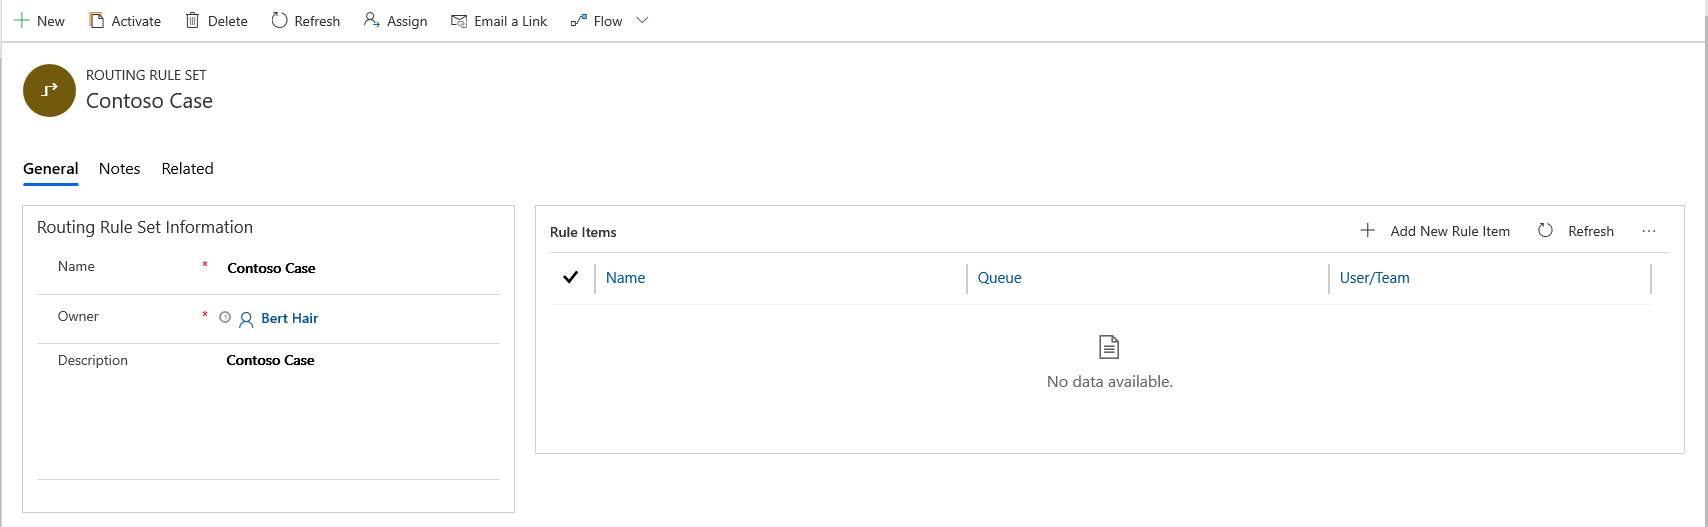Click the Email a Link label

tap(511, 21)
